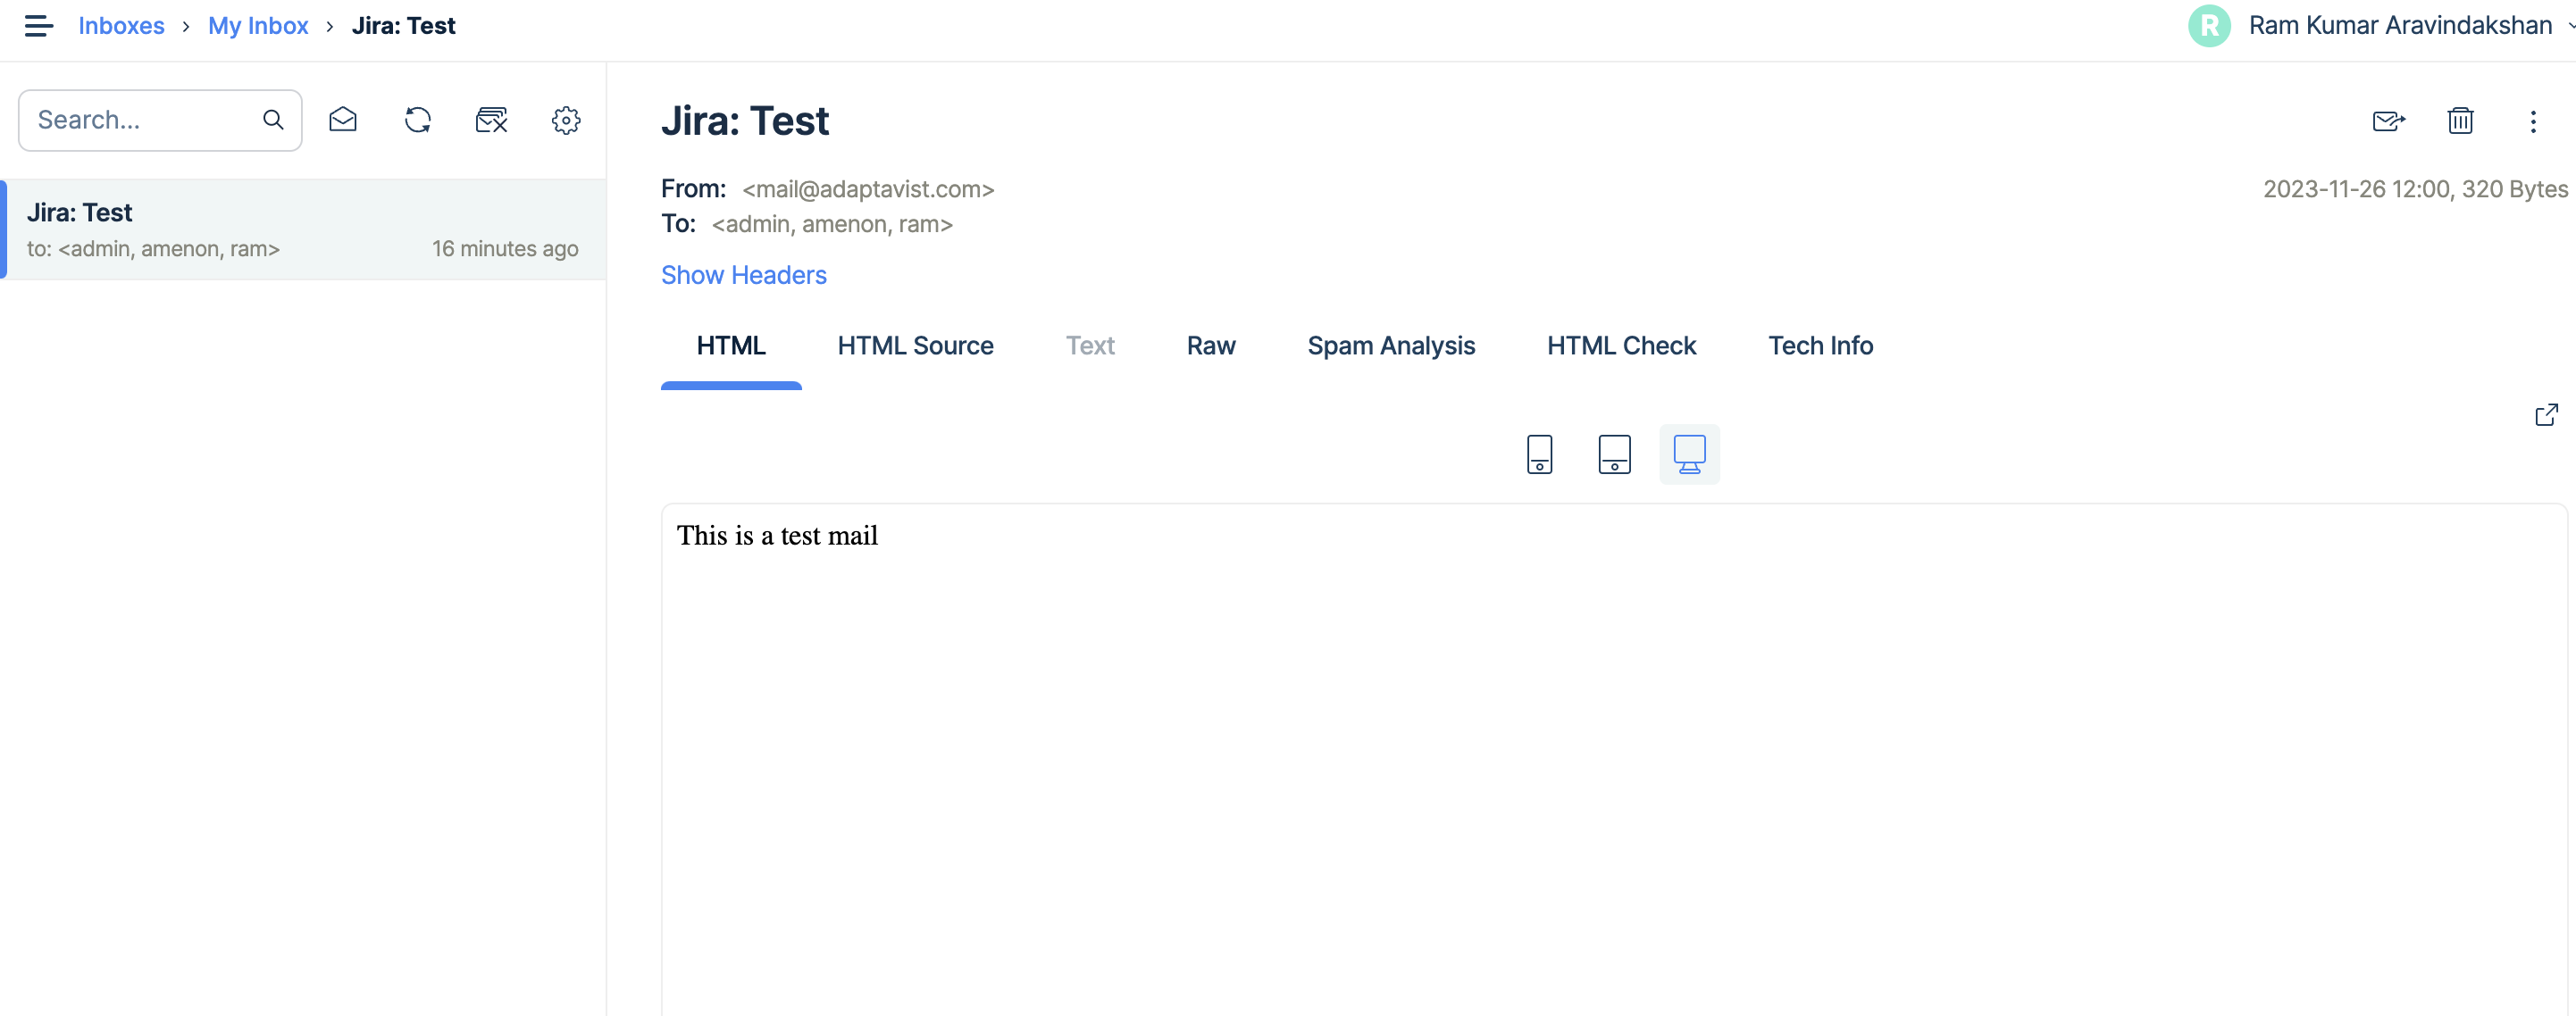2576x1016 pixels.
Task: Switch to the Spam Analysis tab
Action: point(1391,345)
